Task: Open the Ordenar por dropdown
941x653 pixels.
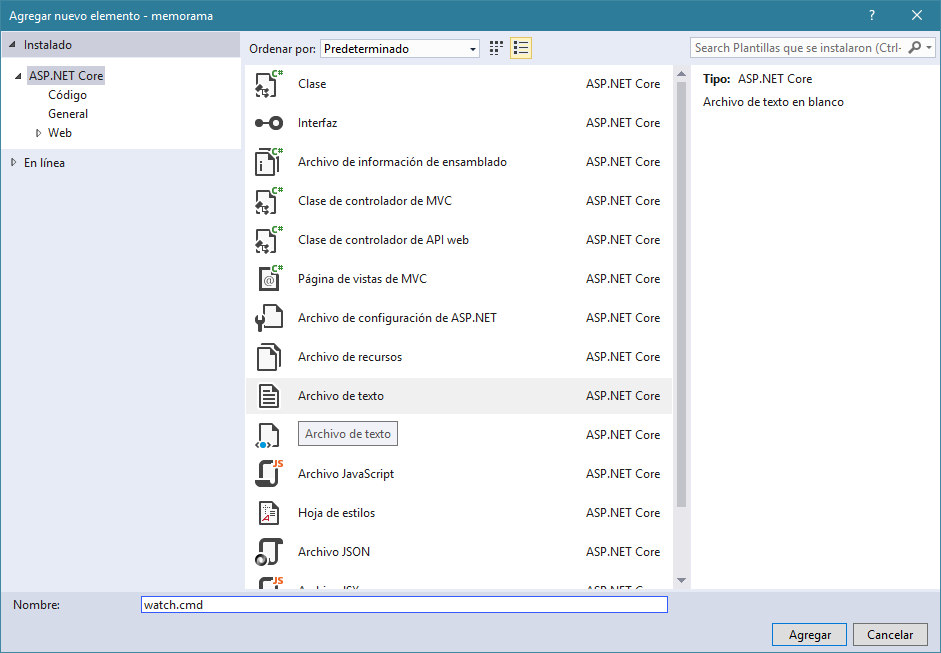Action: tap(400, 48)
